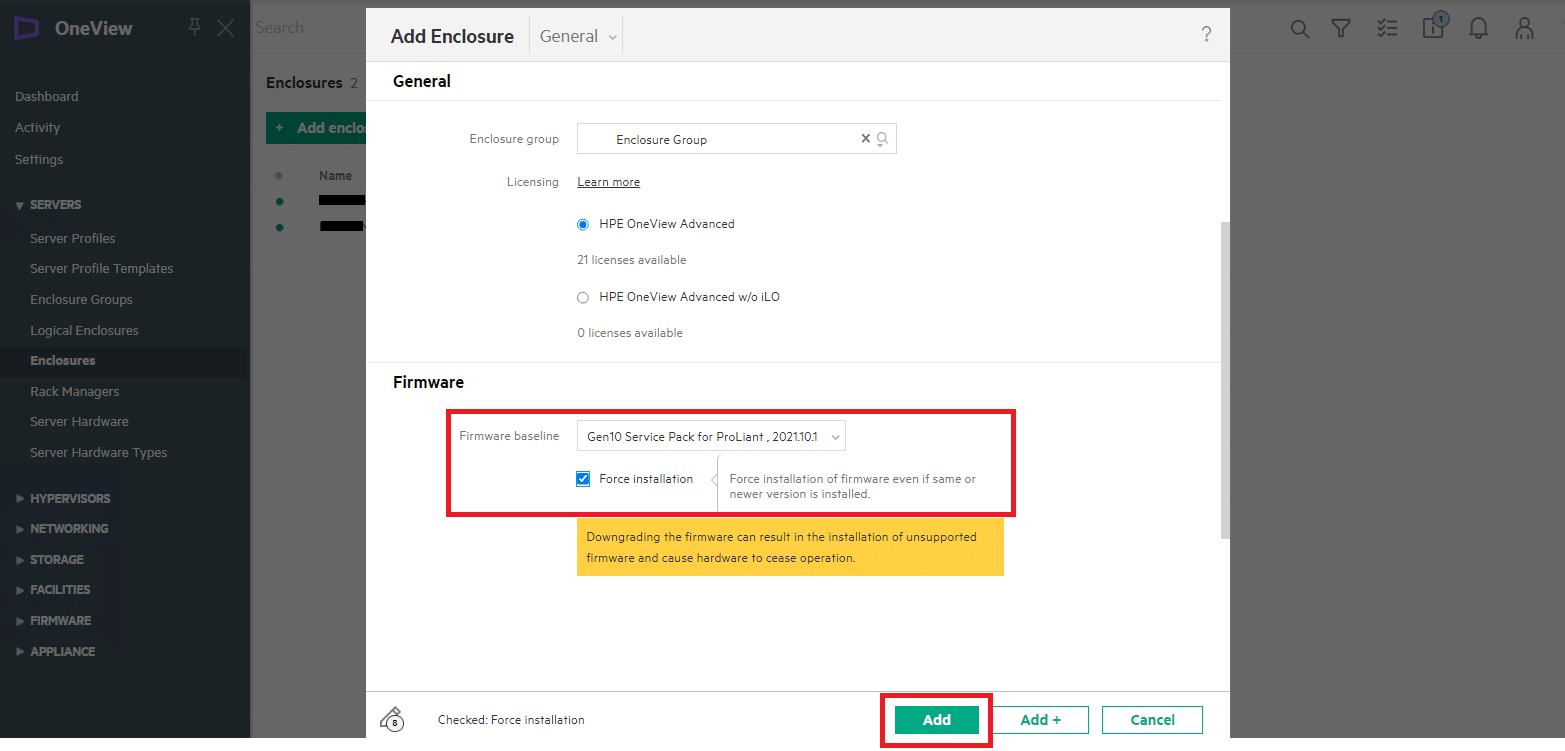The image size is (1565, 751).
Task: Navigate to Rack Managers
Action: click(74, 392)
